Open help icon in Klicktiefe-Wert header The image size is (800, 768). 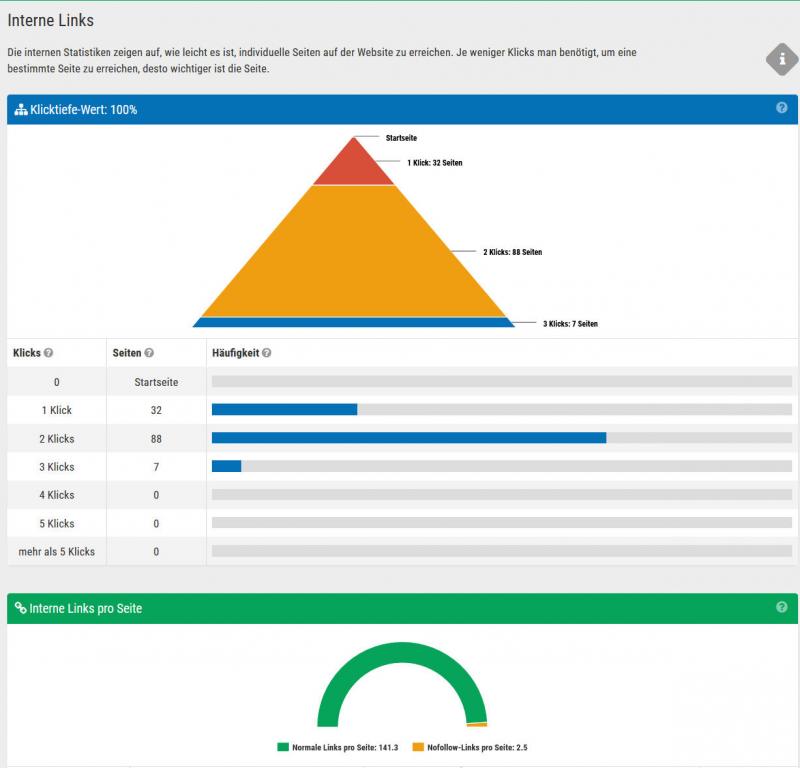(782, 108)
